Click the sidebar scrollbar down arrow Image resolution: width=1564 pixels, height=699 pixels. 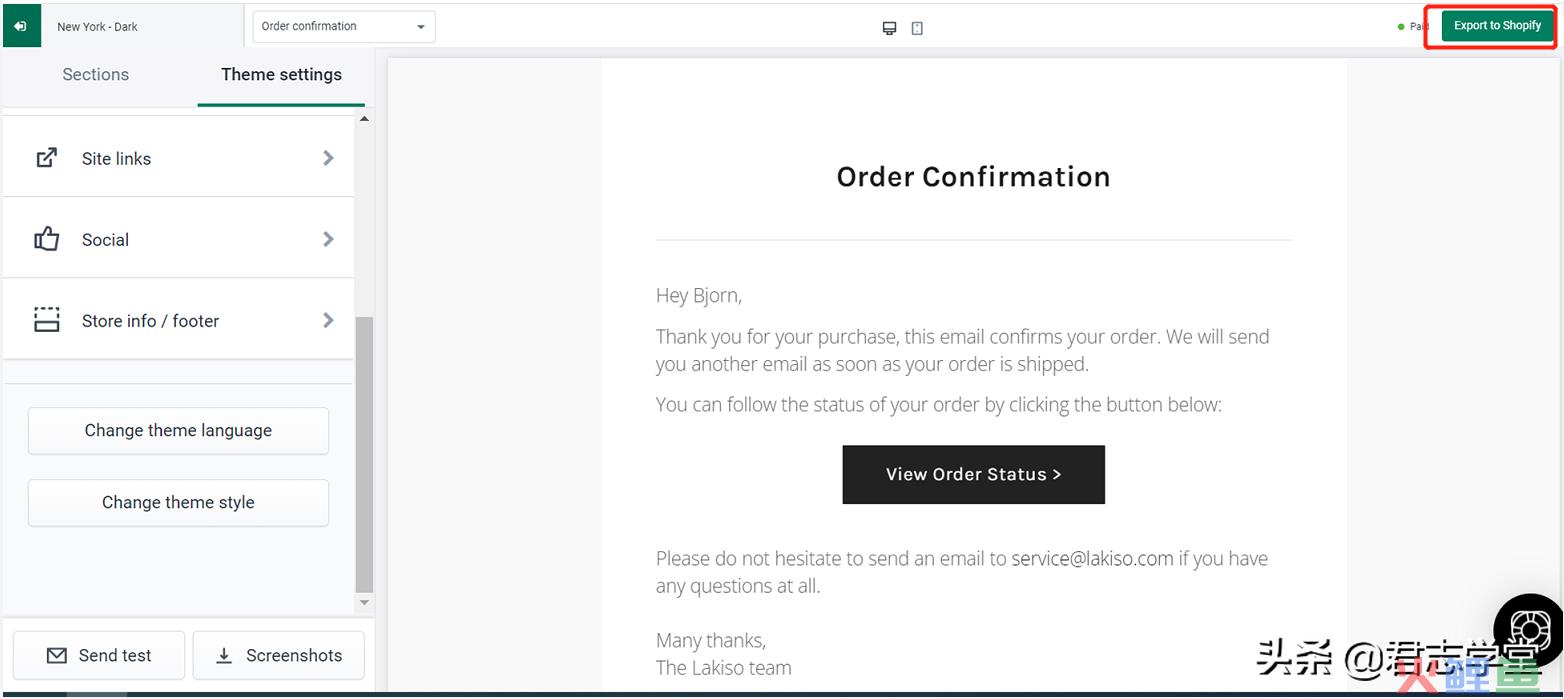[364, 602]
